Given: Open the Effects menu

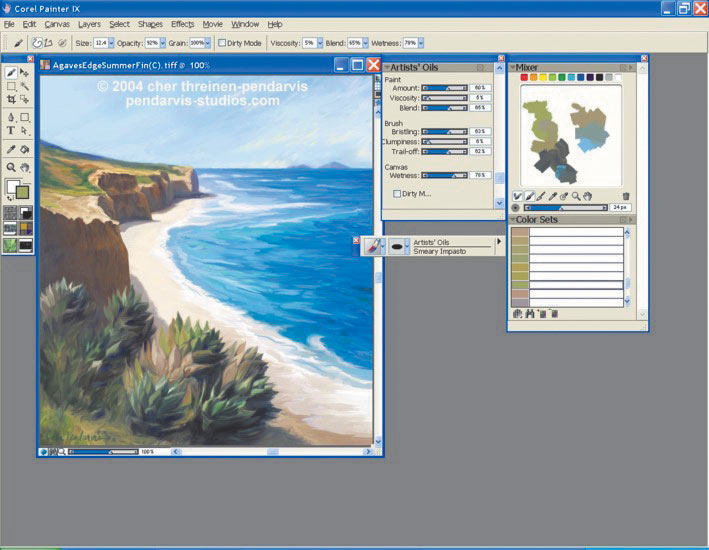Looking at the screenshot, I should [x=183, y=24].
